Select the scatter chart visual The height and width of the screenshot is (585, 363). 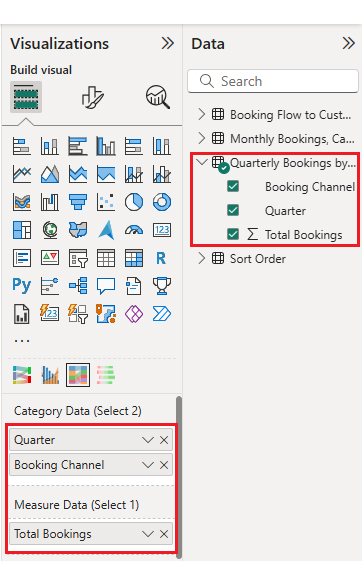coord(106,202)
